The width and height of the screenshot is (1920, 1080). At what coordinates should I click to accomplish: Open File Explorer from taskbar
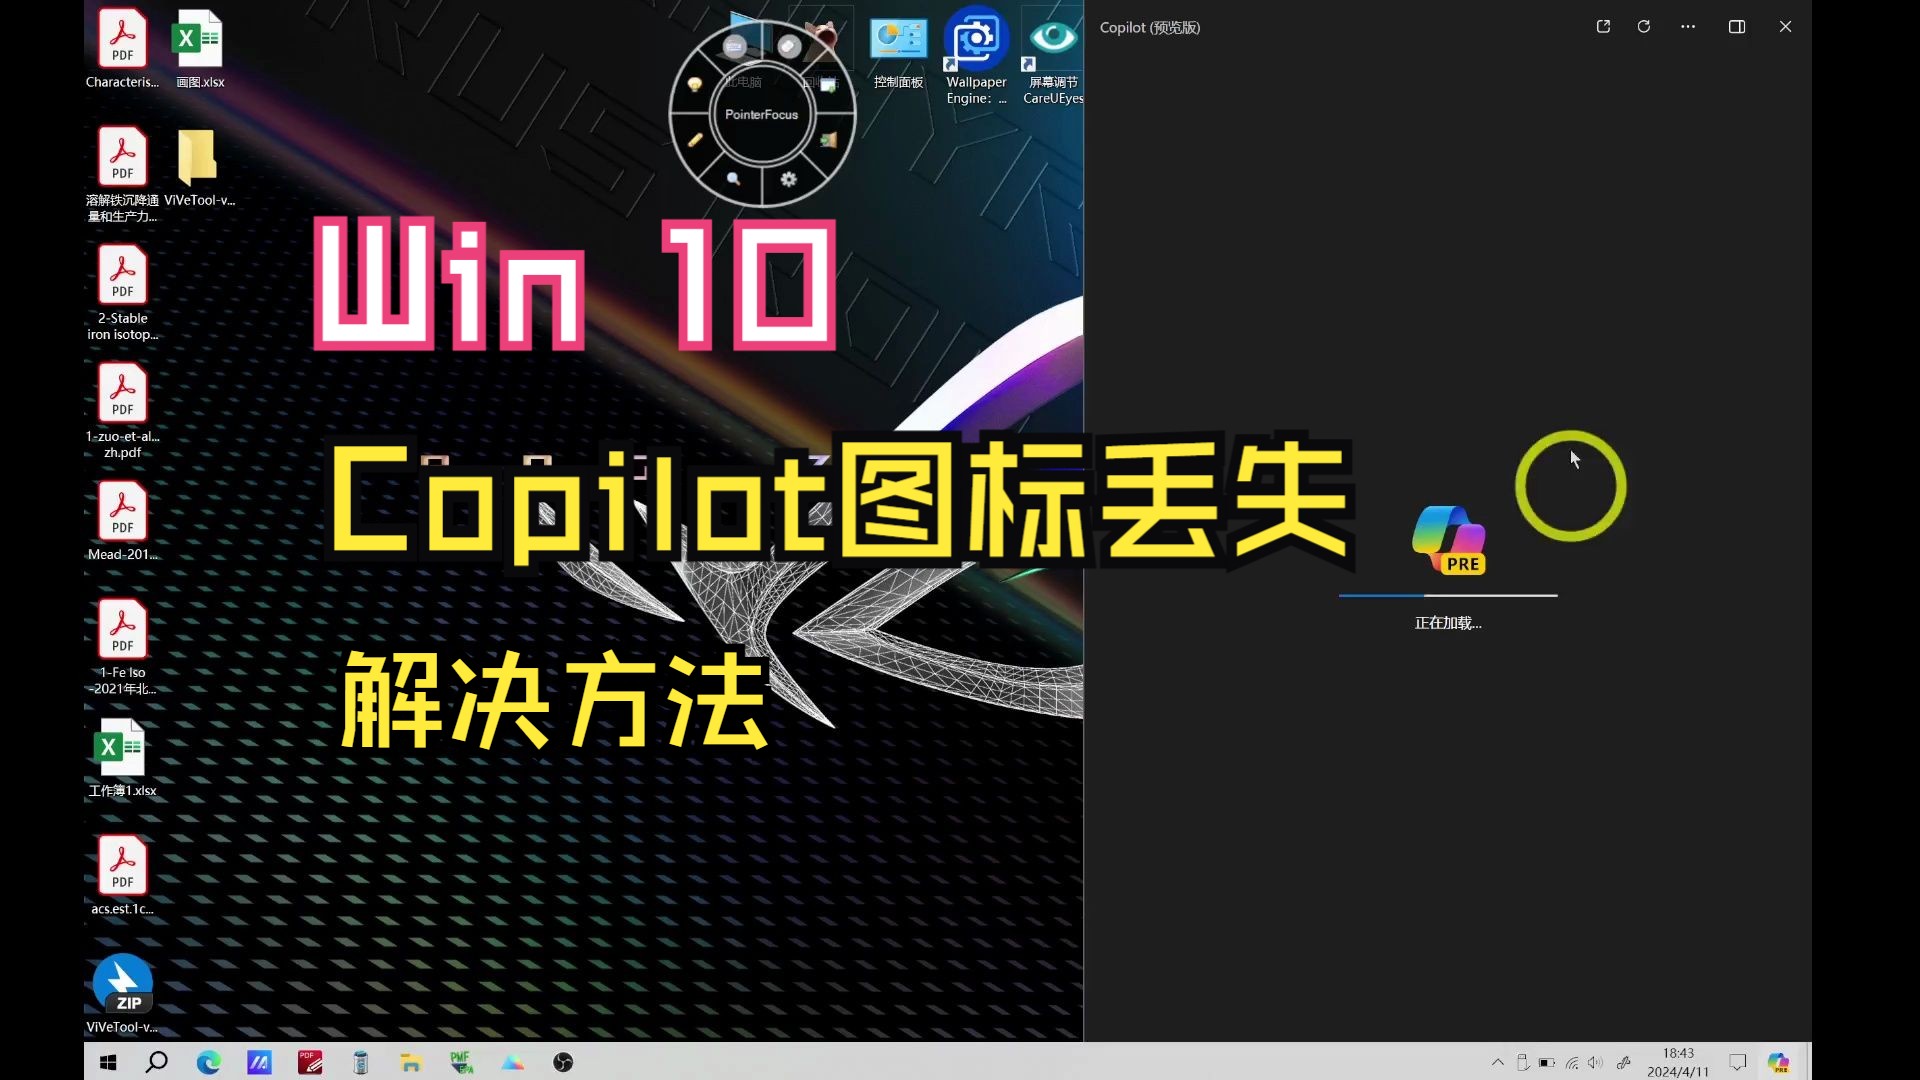(411, 1062)
